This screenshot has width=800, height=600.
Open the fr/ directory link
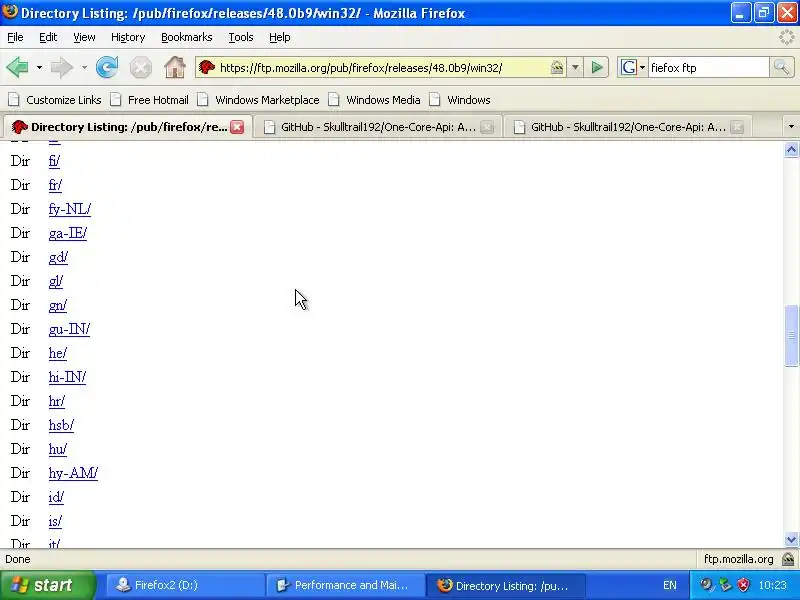click(55, 185)
